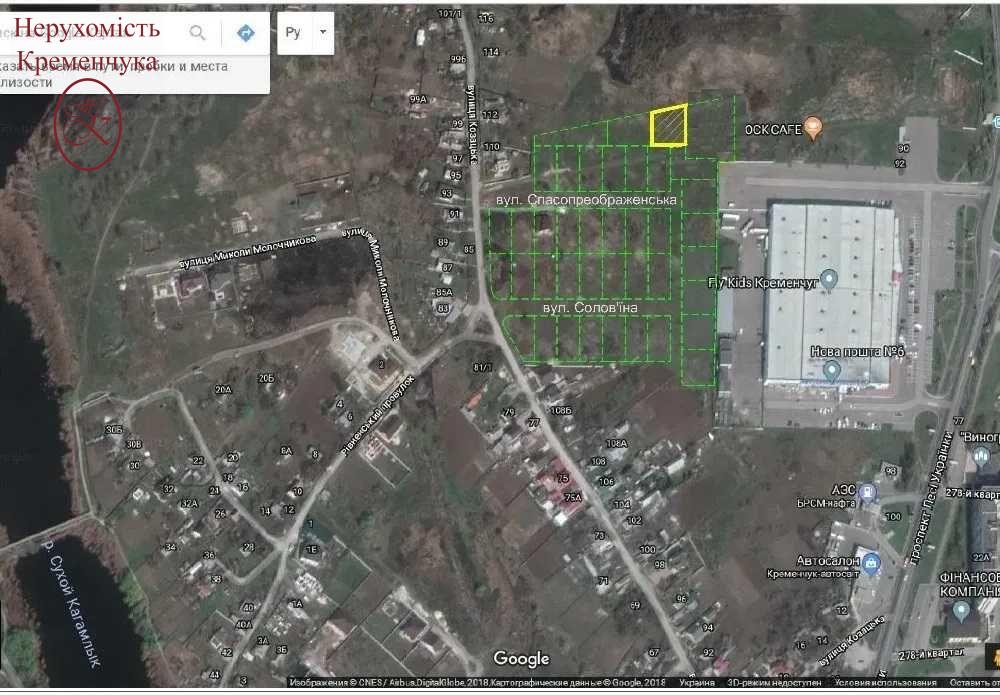Click the search magnifier icon
The height and width of the screenshot is (695, 1000).
pos(198,33)
